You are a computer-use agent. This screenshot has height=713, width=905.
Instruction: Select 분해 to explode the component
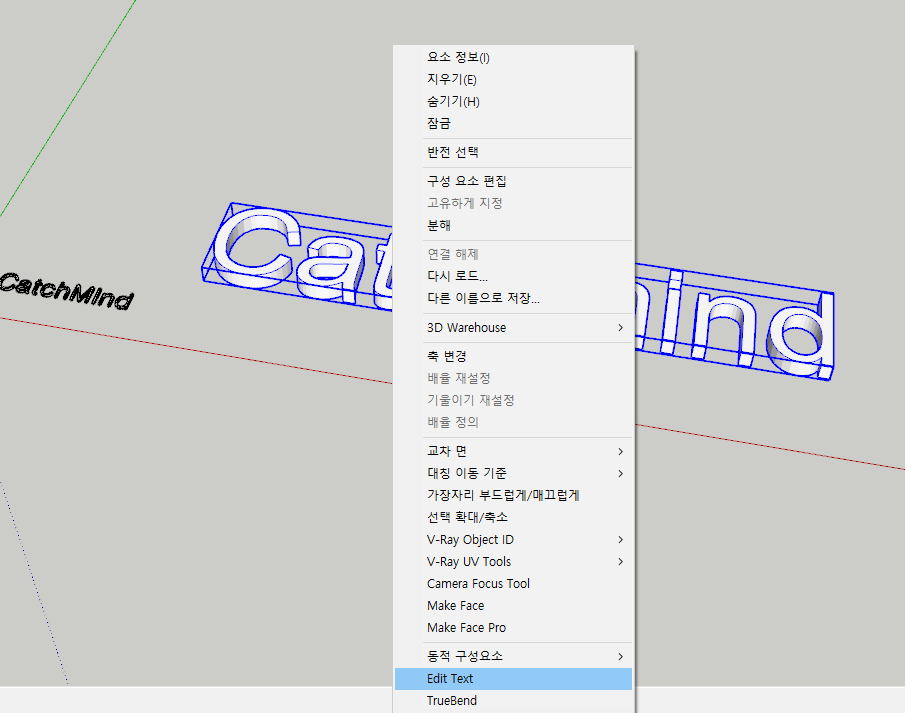[x=513, y=225]
